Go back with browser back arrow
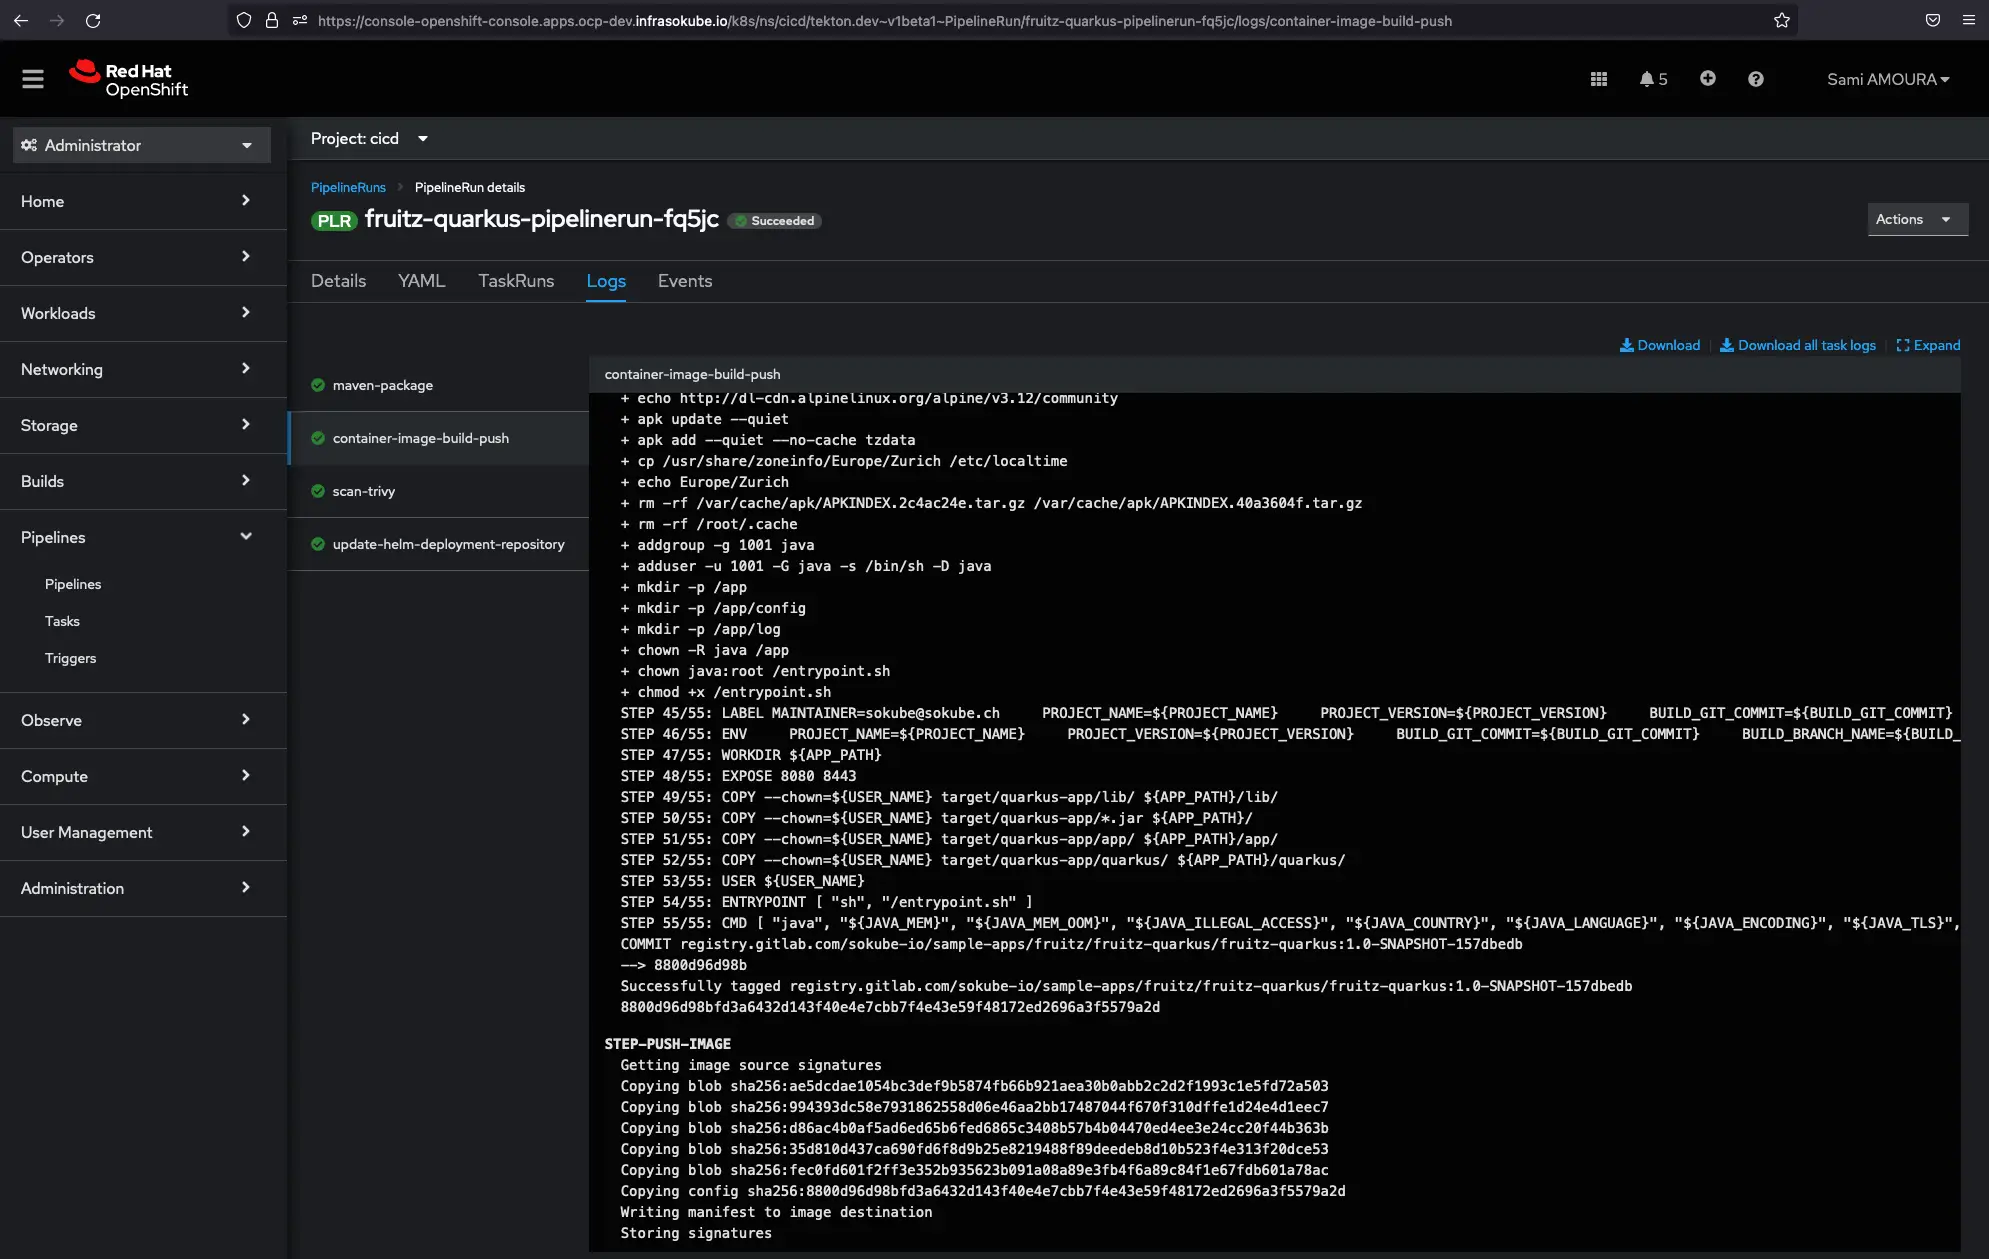1989x1259 pixels. click(x=20, y=20)
